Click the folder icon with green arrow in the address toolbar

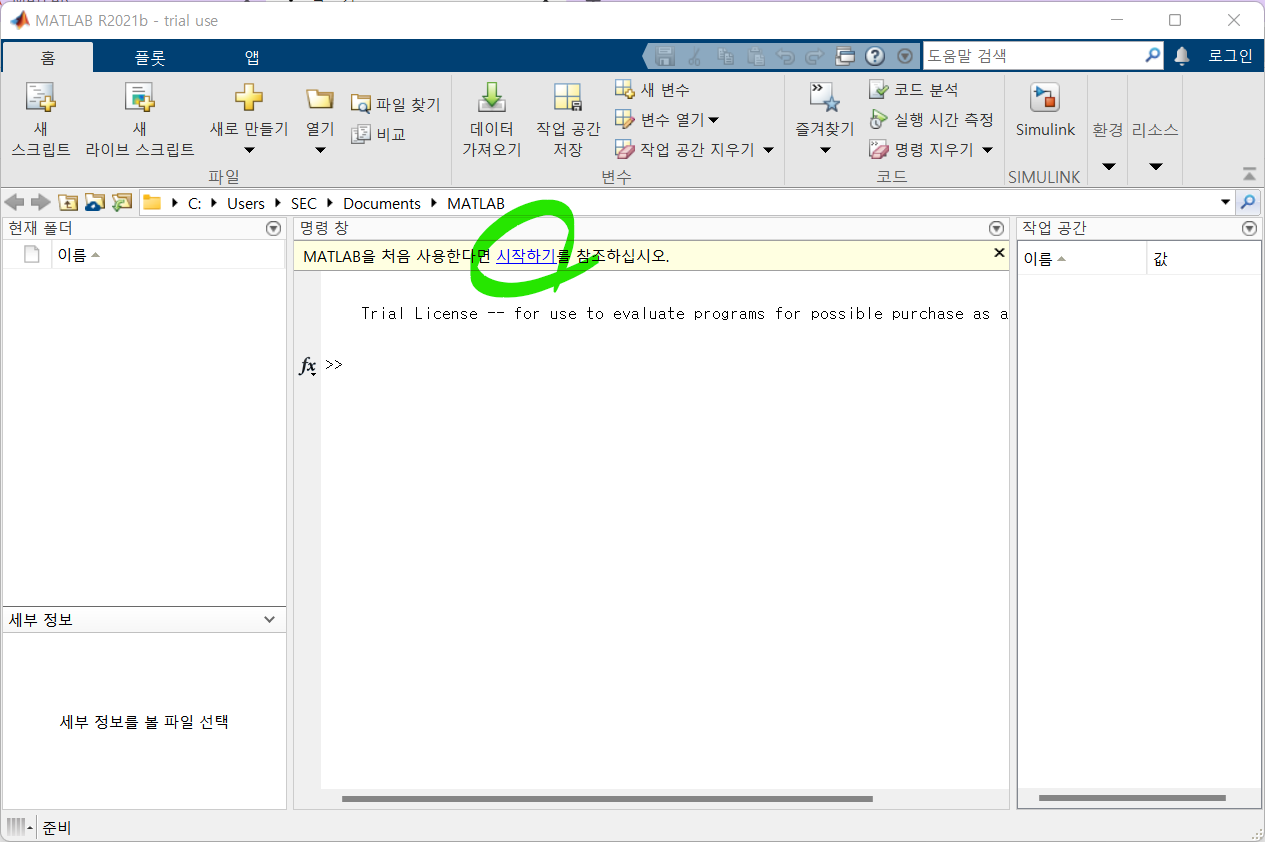(x=122, y=203)
